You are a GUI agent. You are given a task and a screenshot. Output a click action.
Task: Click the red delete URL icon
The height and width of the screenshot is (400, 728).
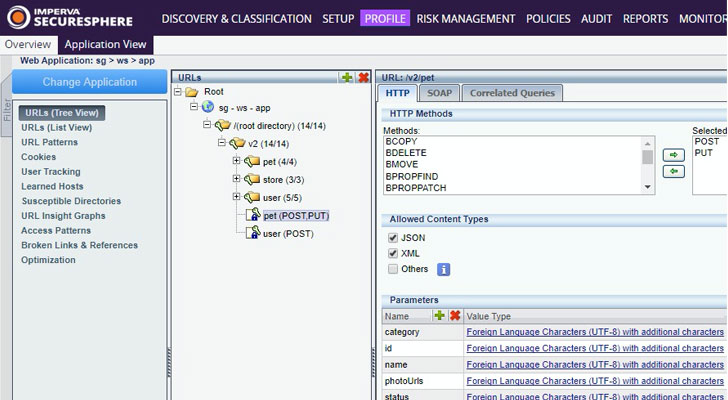pyautogui.click(x=363, y=77)
